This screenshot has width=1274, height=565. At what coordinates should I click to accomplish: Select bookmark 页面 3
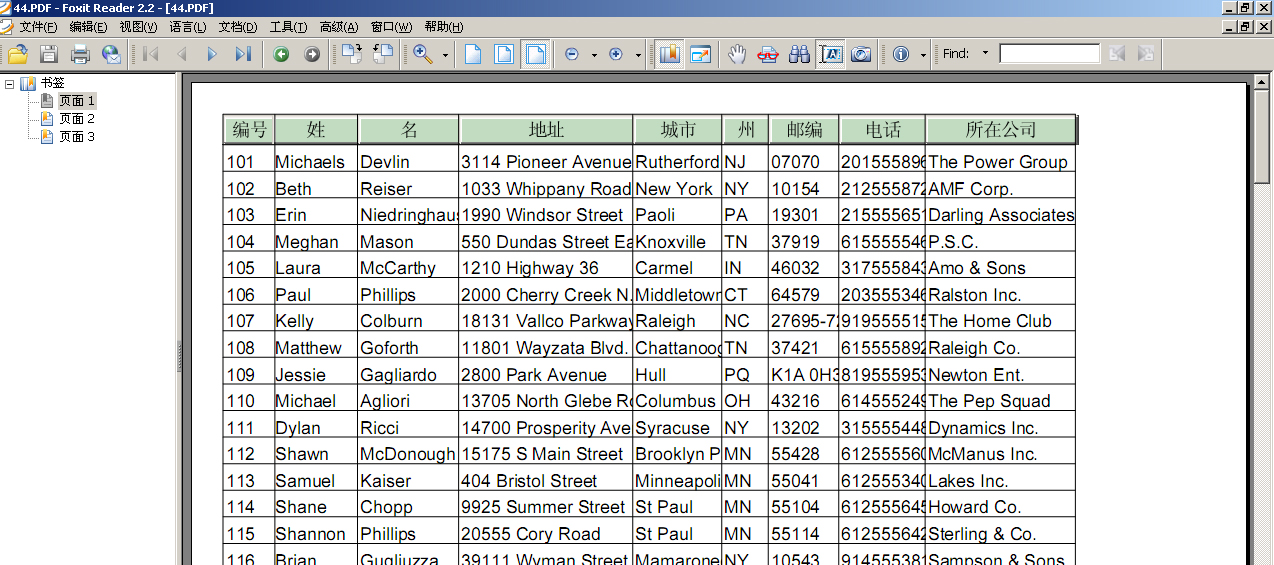76,137
